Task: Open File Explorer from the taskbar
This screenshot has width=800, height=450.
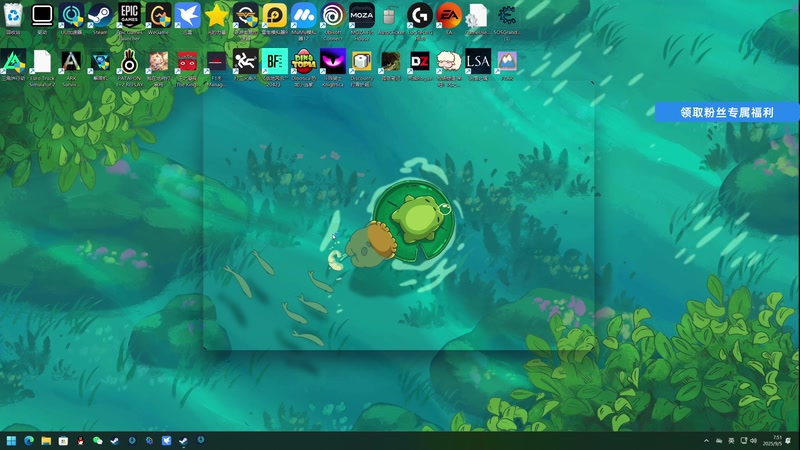Action: point(46,440)
